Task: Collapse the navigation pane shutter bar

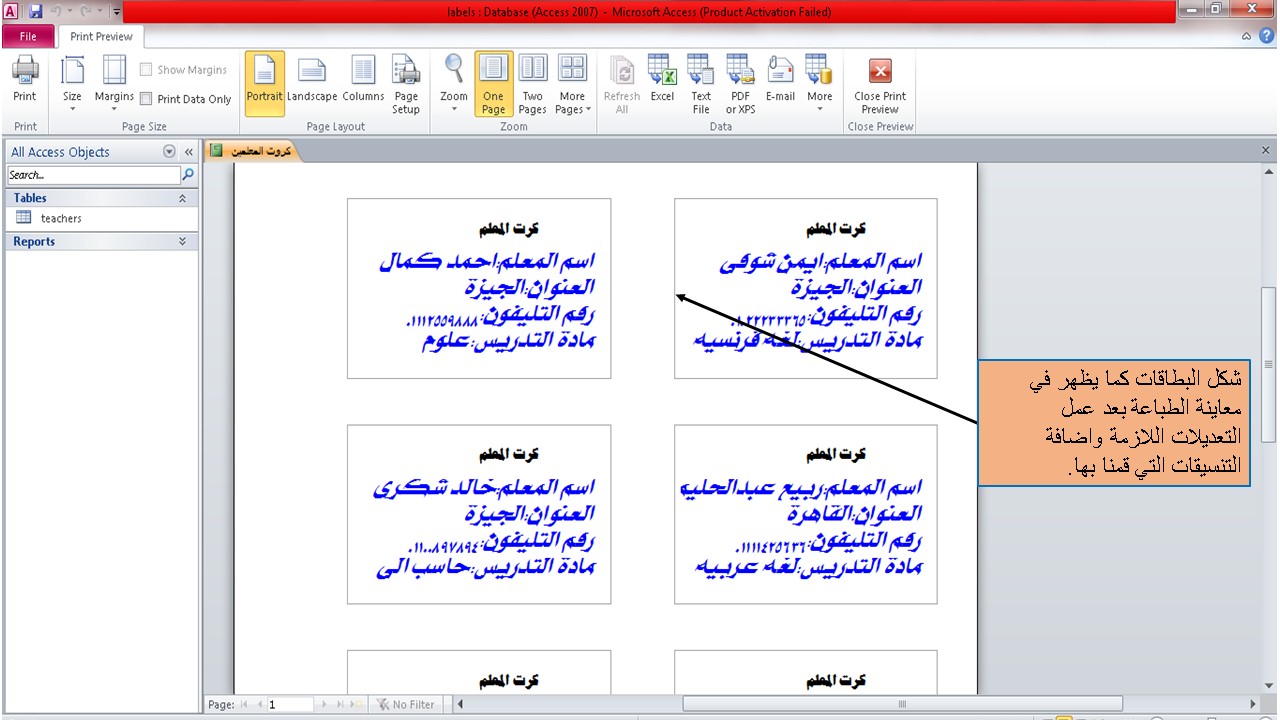Action: pyautogui.click(x=188, y=152)
